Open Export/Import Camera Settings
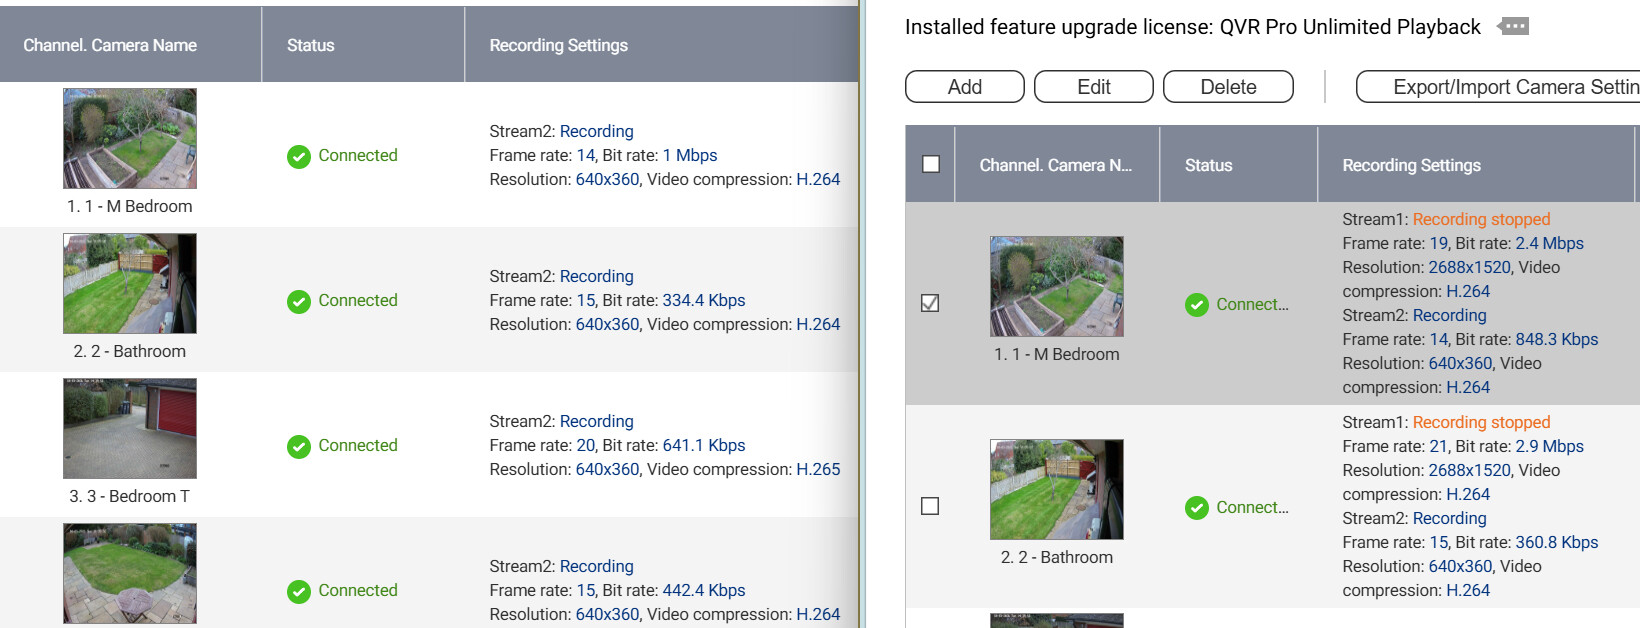Image resolution: width=1640 pixels, height=628 pixels. (1500, 87)
